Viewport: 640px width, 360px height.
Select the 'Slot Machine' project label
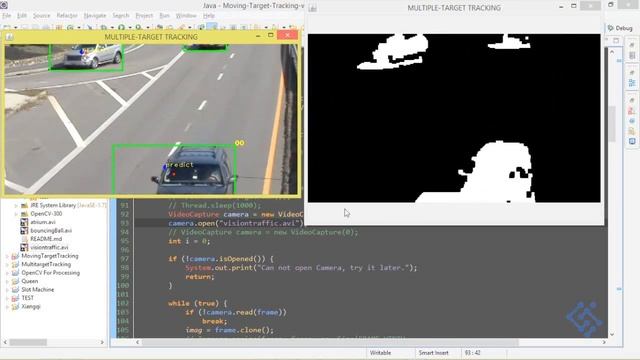(38, 289)
